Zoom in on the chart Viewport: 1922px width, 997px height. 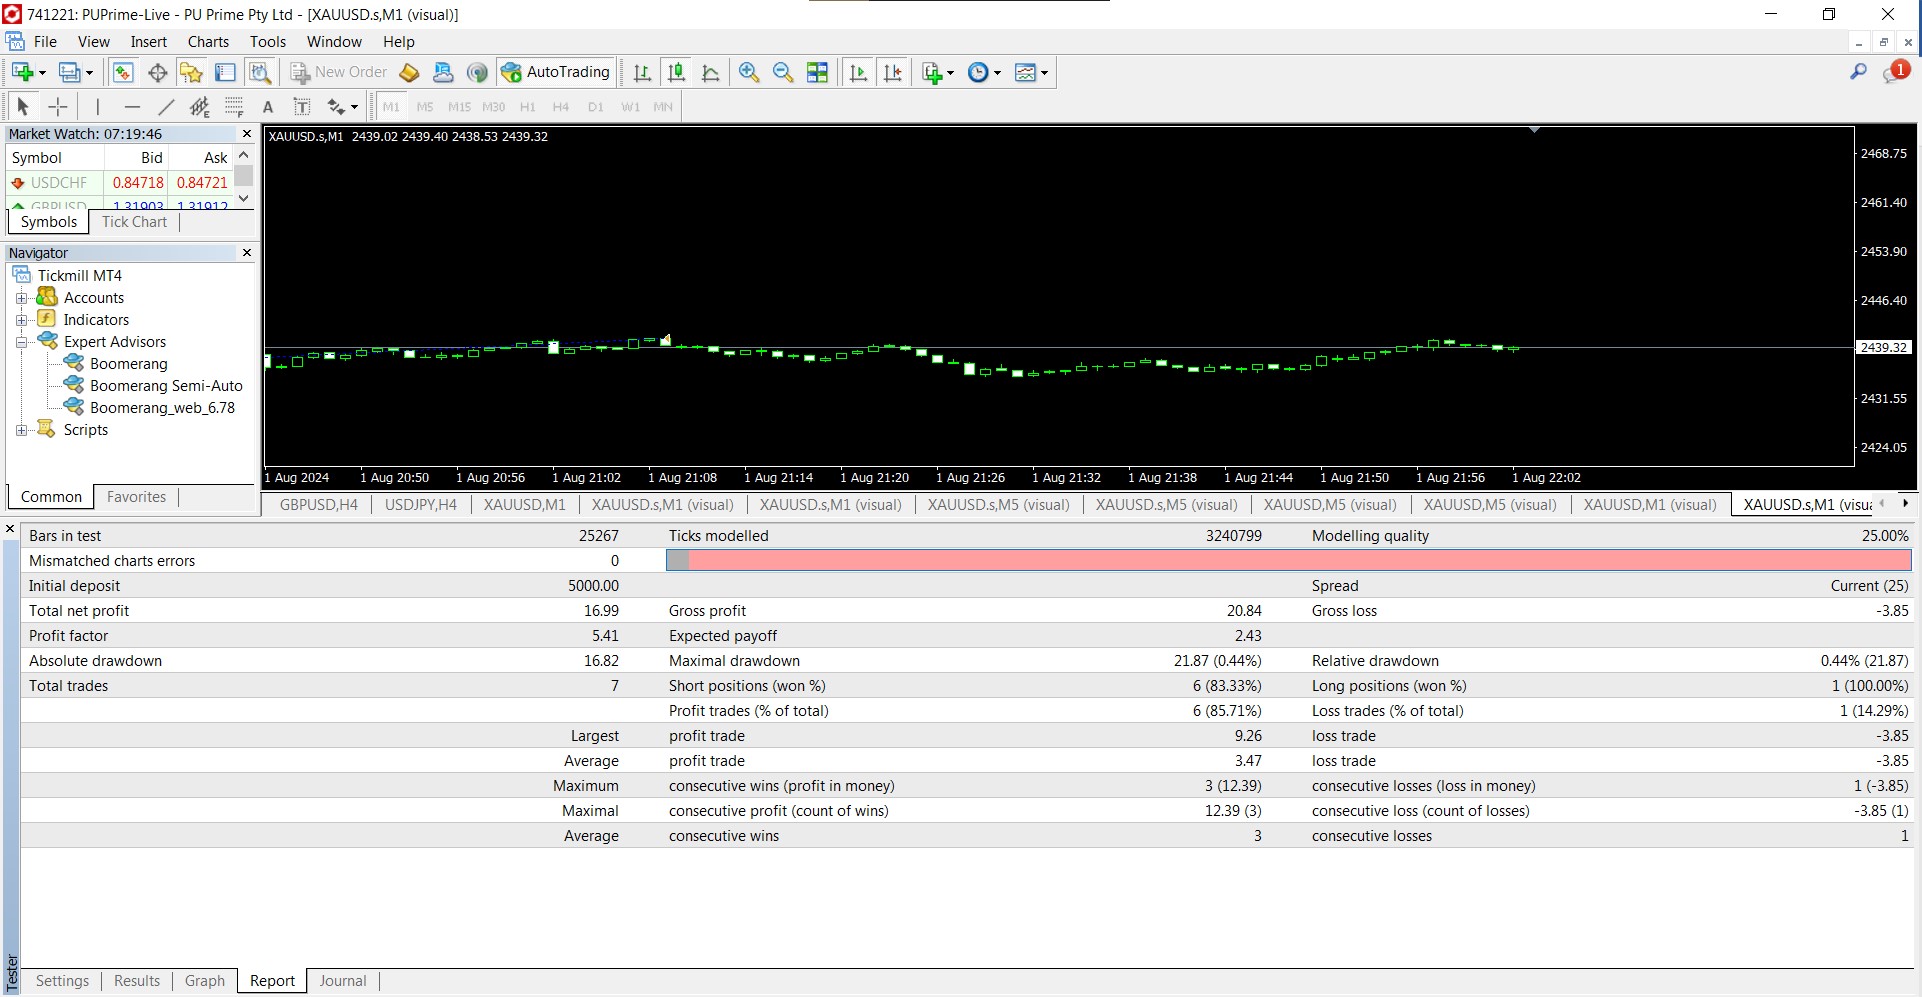749,72
